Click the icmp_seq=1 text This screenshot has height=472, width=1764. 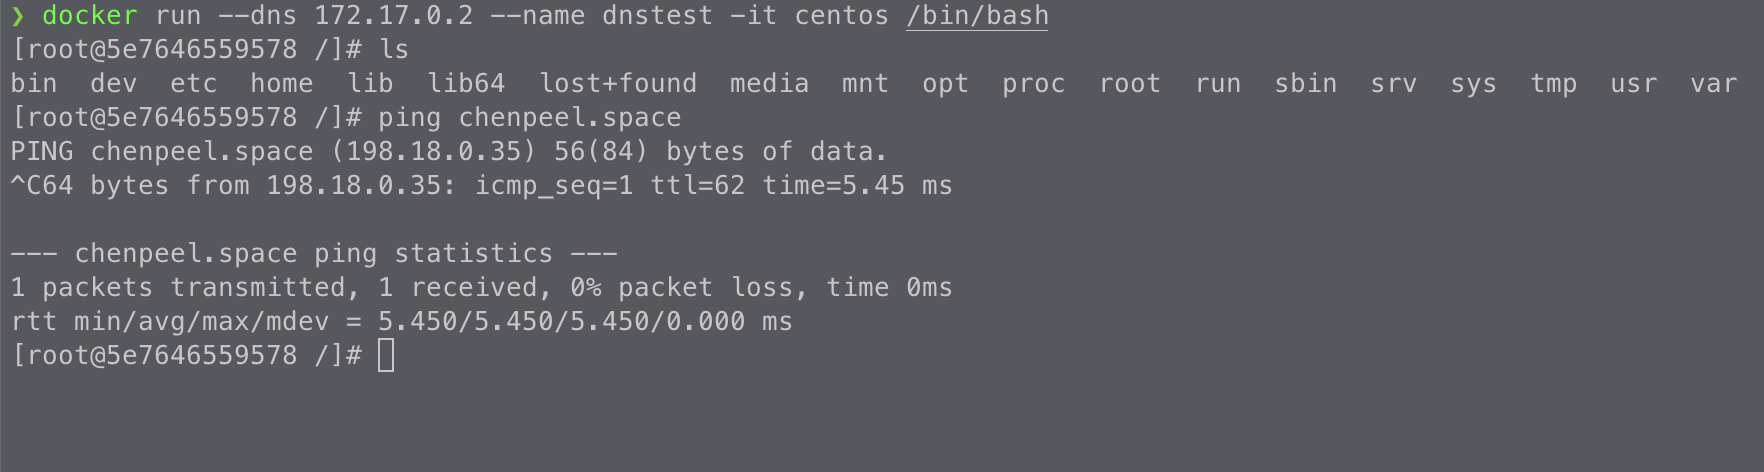(553, 186)
